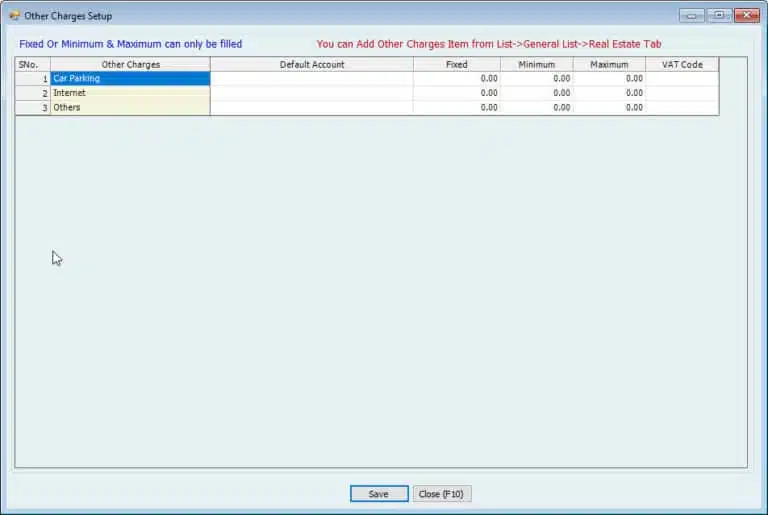Click the Other Charges column header
Screen dimensions: 768x515
click(x=130, y=64)
